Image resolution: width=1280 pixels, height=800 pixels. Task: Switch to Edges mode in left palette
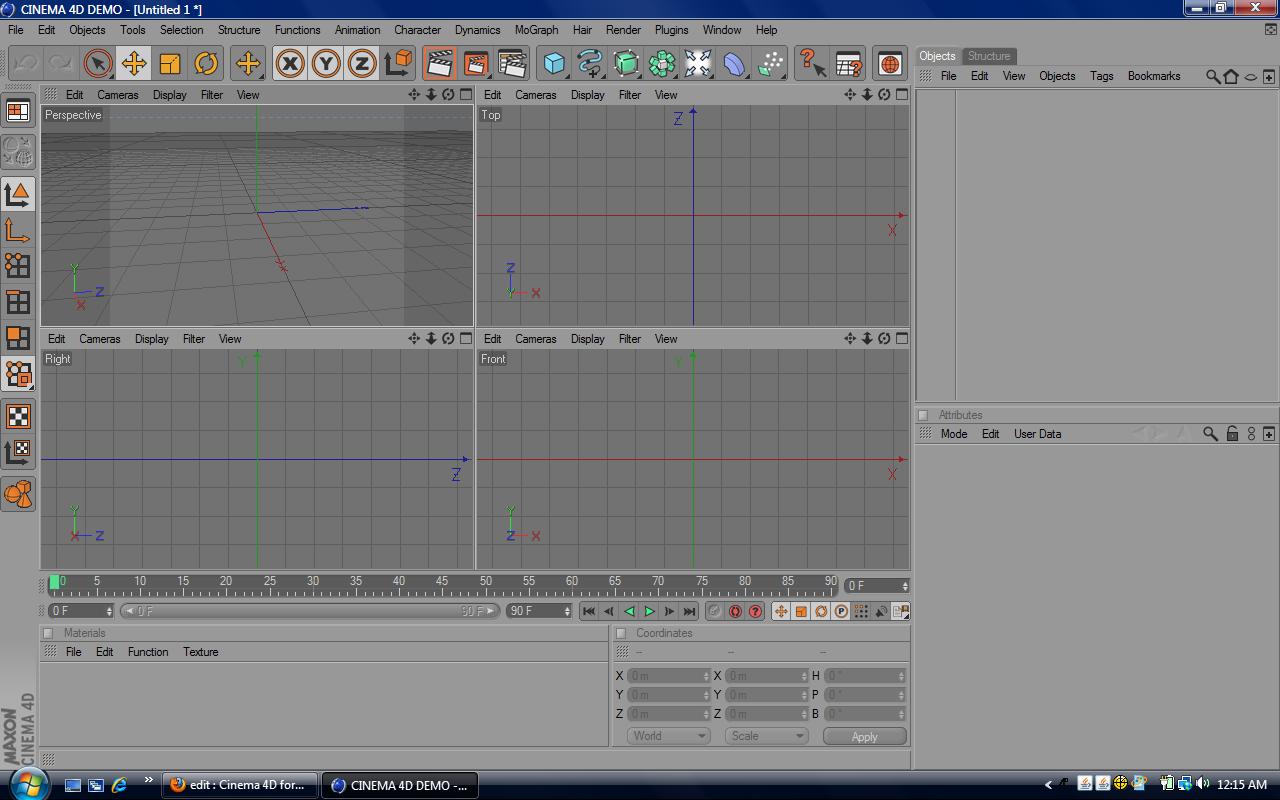tap(18, 301)
